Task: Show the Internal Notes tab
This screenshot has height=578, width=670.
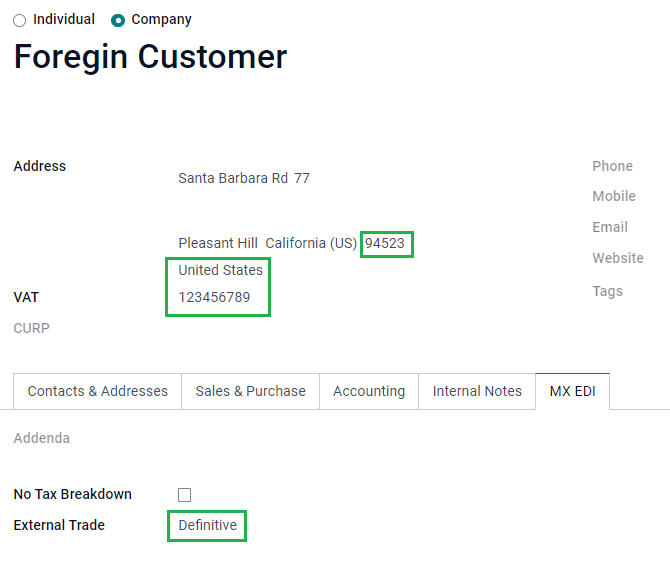Action: pyautogui.click(x=477, y=391)
